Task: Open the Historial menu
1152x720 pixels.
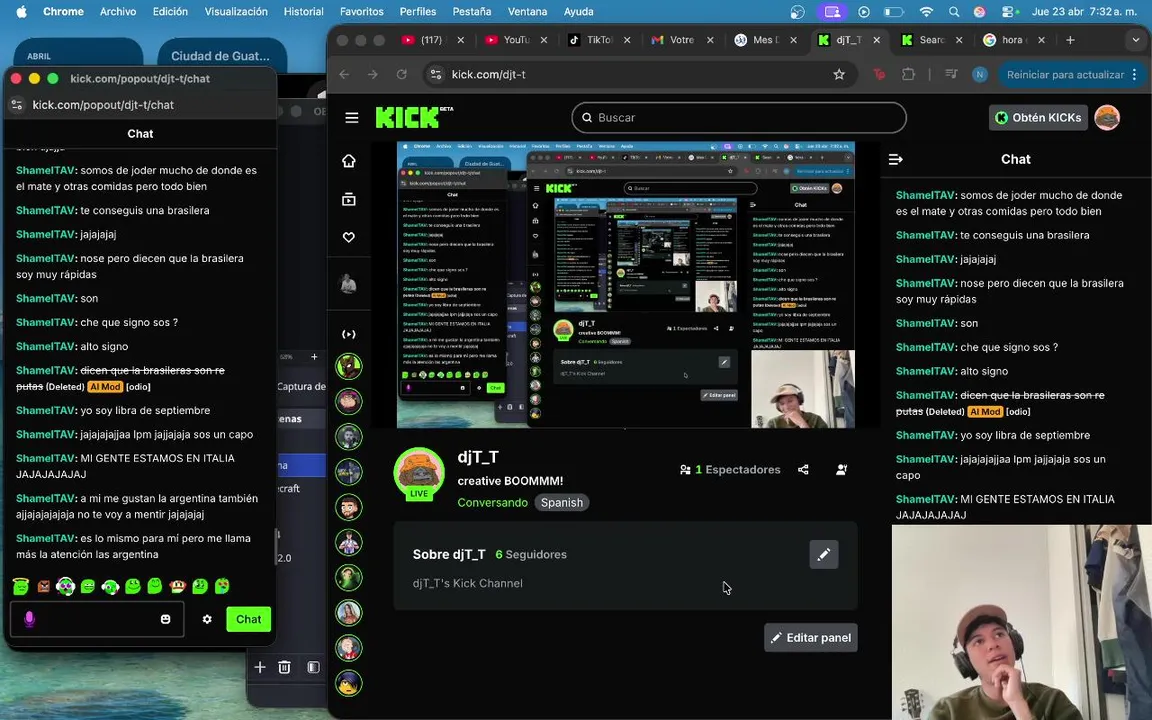Action: [303, 12]
